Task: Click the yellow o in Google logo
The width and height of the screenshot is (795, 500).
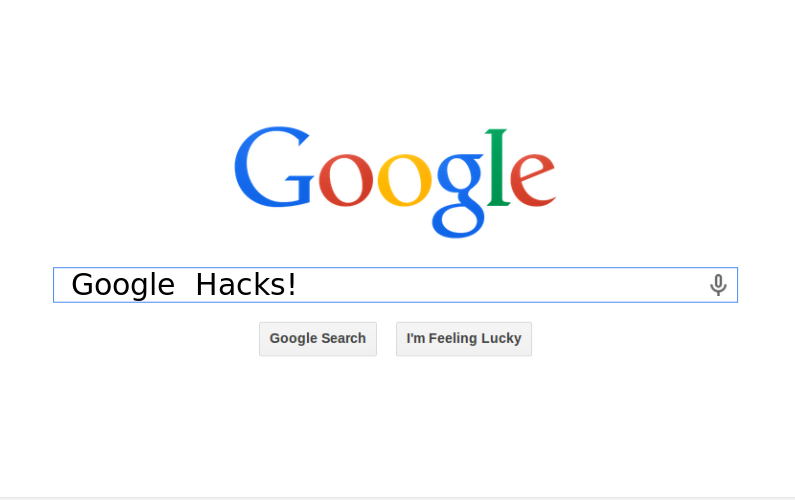Action: [405, 180]
